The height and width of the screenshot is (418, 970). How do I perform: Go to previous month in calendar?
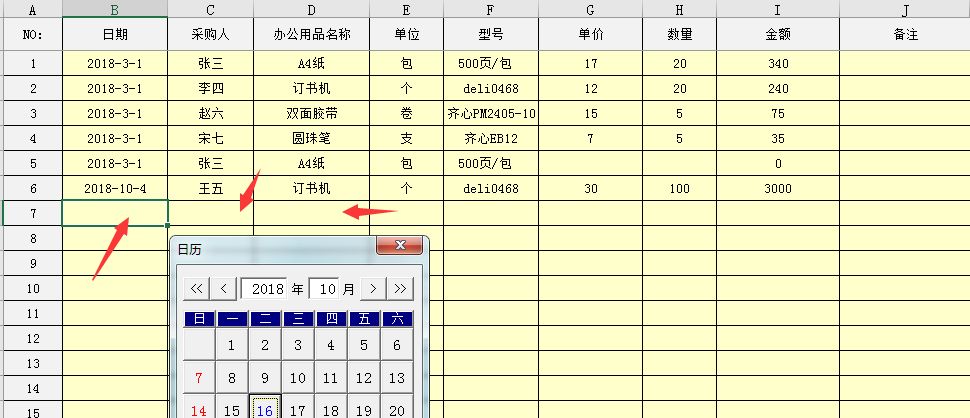[x=224, y=289]
